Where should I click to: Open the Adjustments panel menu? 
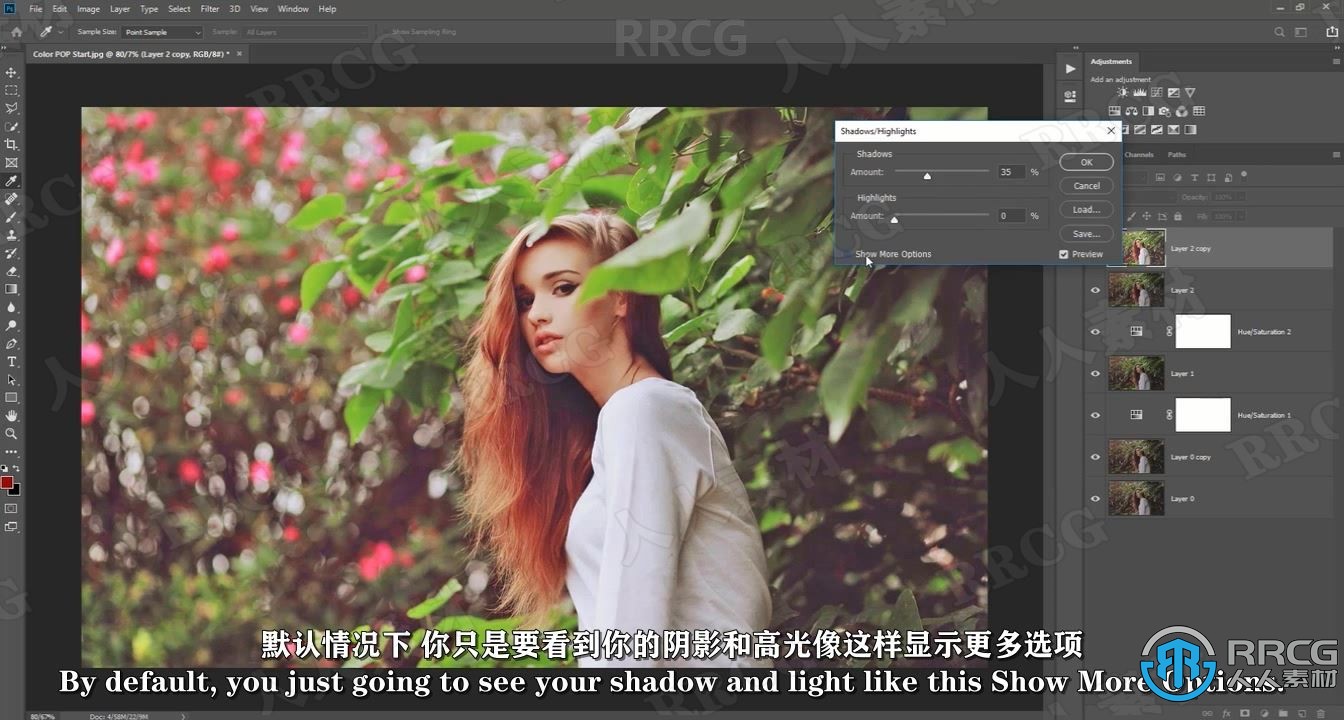click(1336, 61)
